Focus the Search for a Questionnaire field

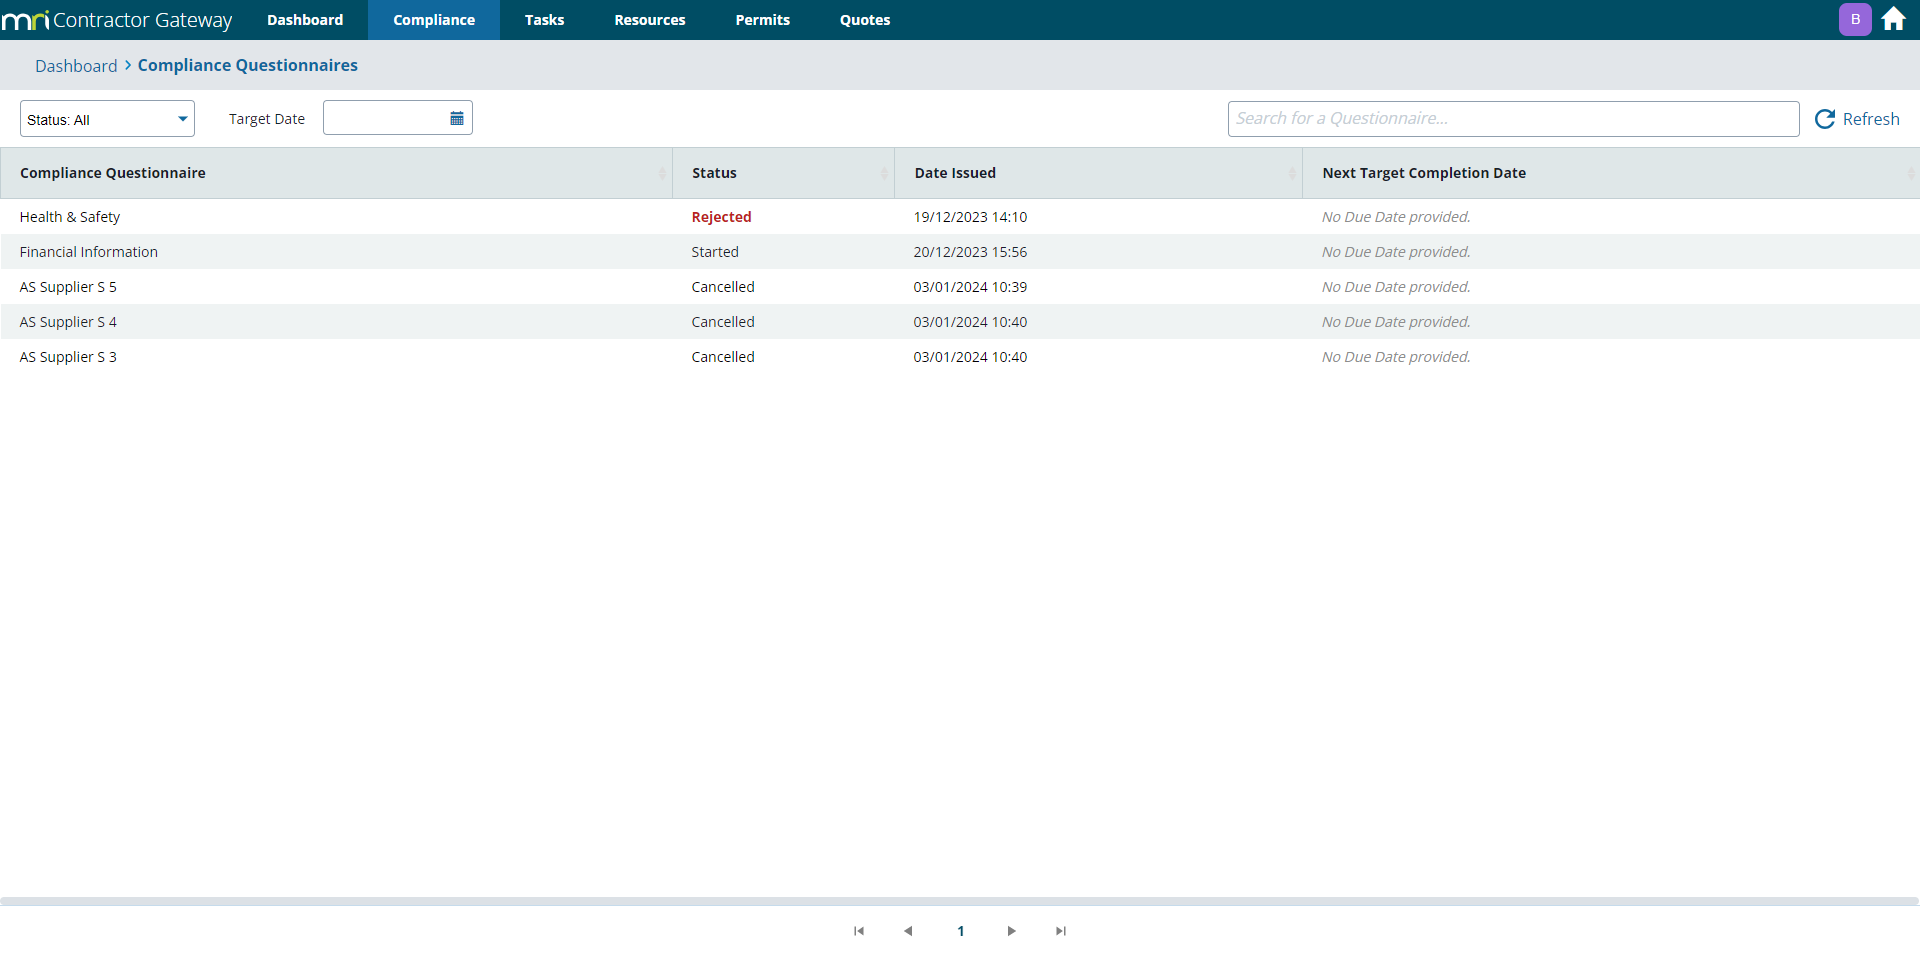coord(1512,119)
